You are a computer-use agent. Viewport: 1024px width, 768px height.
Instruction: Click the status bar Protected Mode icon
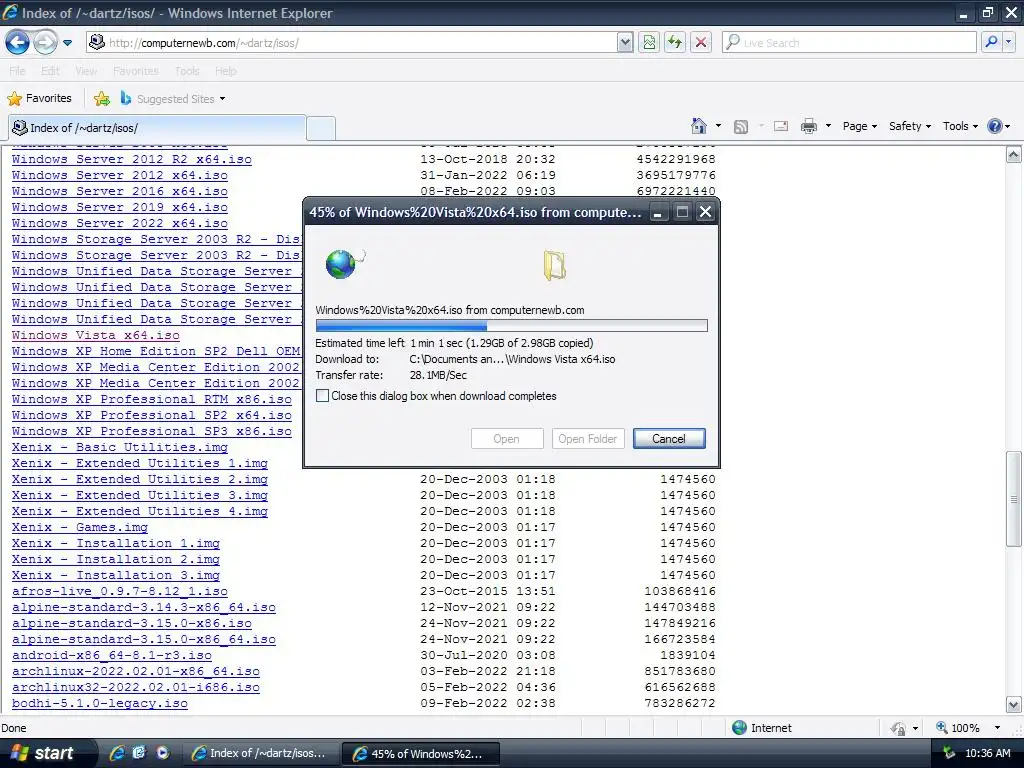(x=899, y=728)
